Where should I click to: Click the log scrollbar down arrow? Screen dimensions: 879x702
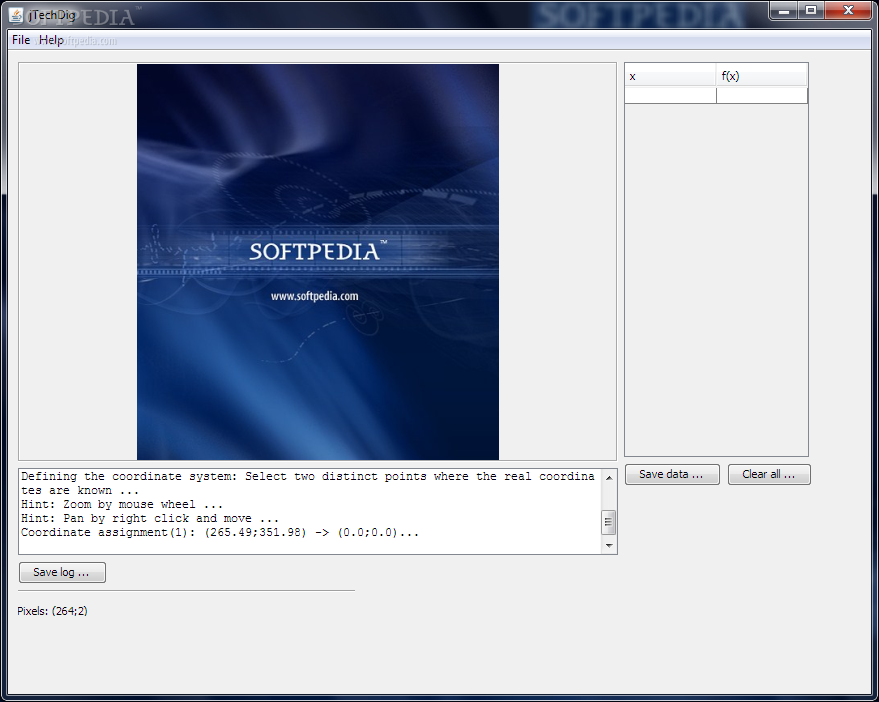pyautogui.click(x=609, y=546)
